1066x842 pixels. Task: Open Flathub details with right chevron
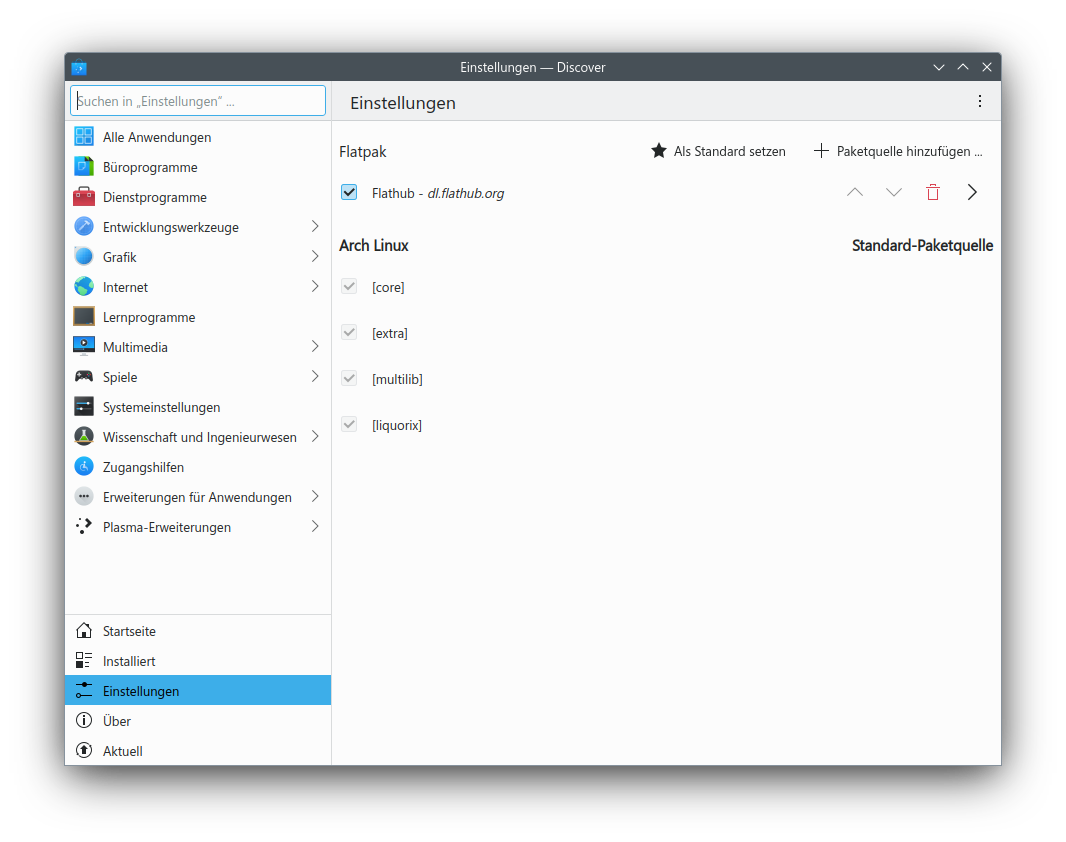pos(972,192)
